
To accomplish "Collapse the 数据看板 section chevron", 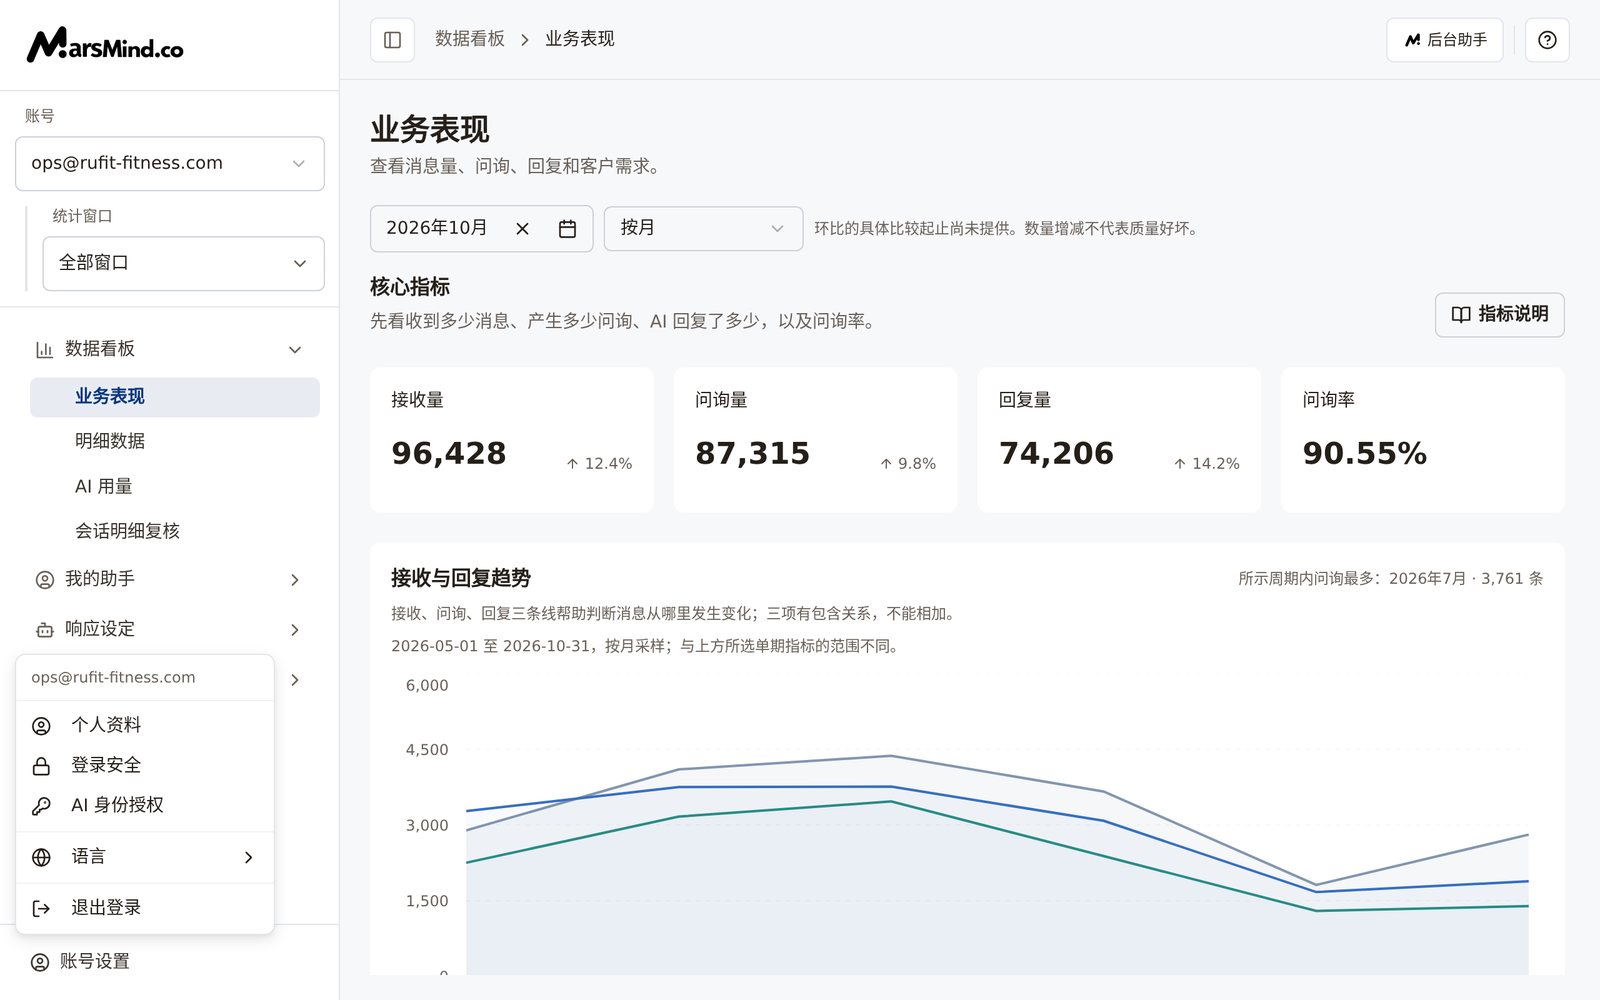I will tap(295, 350).
